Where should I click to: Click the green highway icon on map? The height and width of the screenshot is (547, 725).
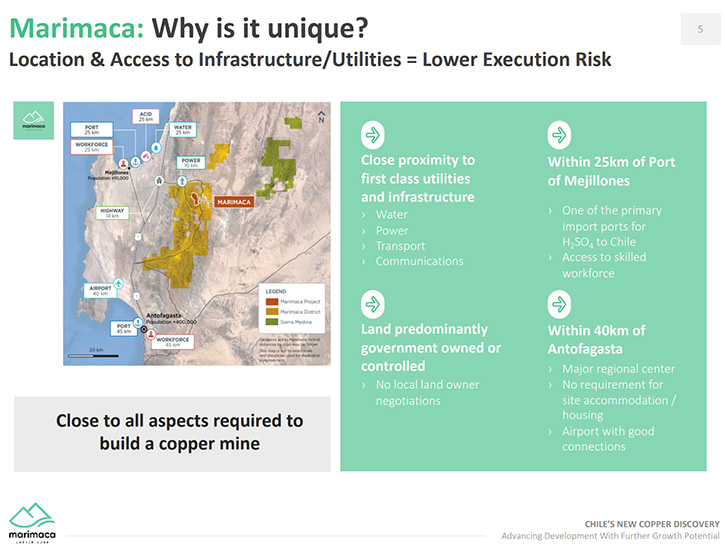click(160, 181)
